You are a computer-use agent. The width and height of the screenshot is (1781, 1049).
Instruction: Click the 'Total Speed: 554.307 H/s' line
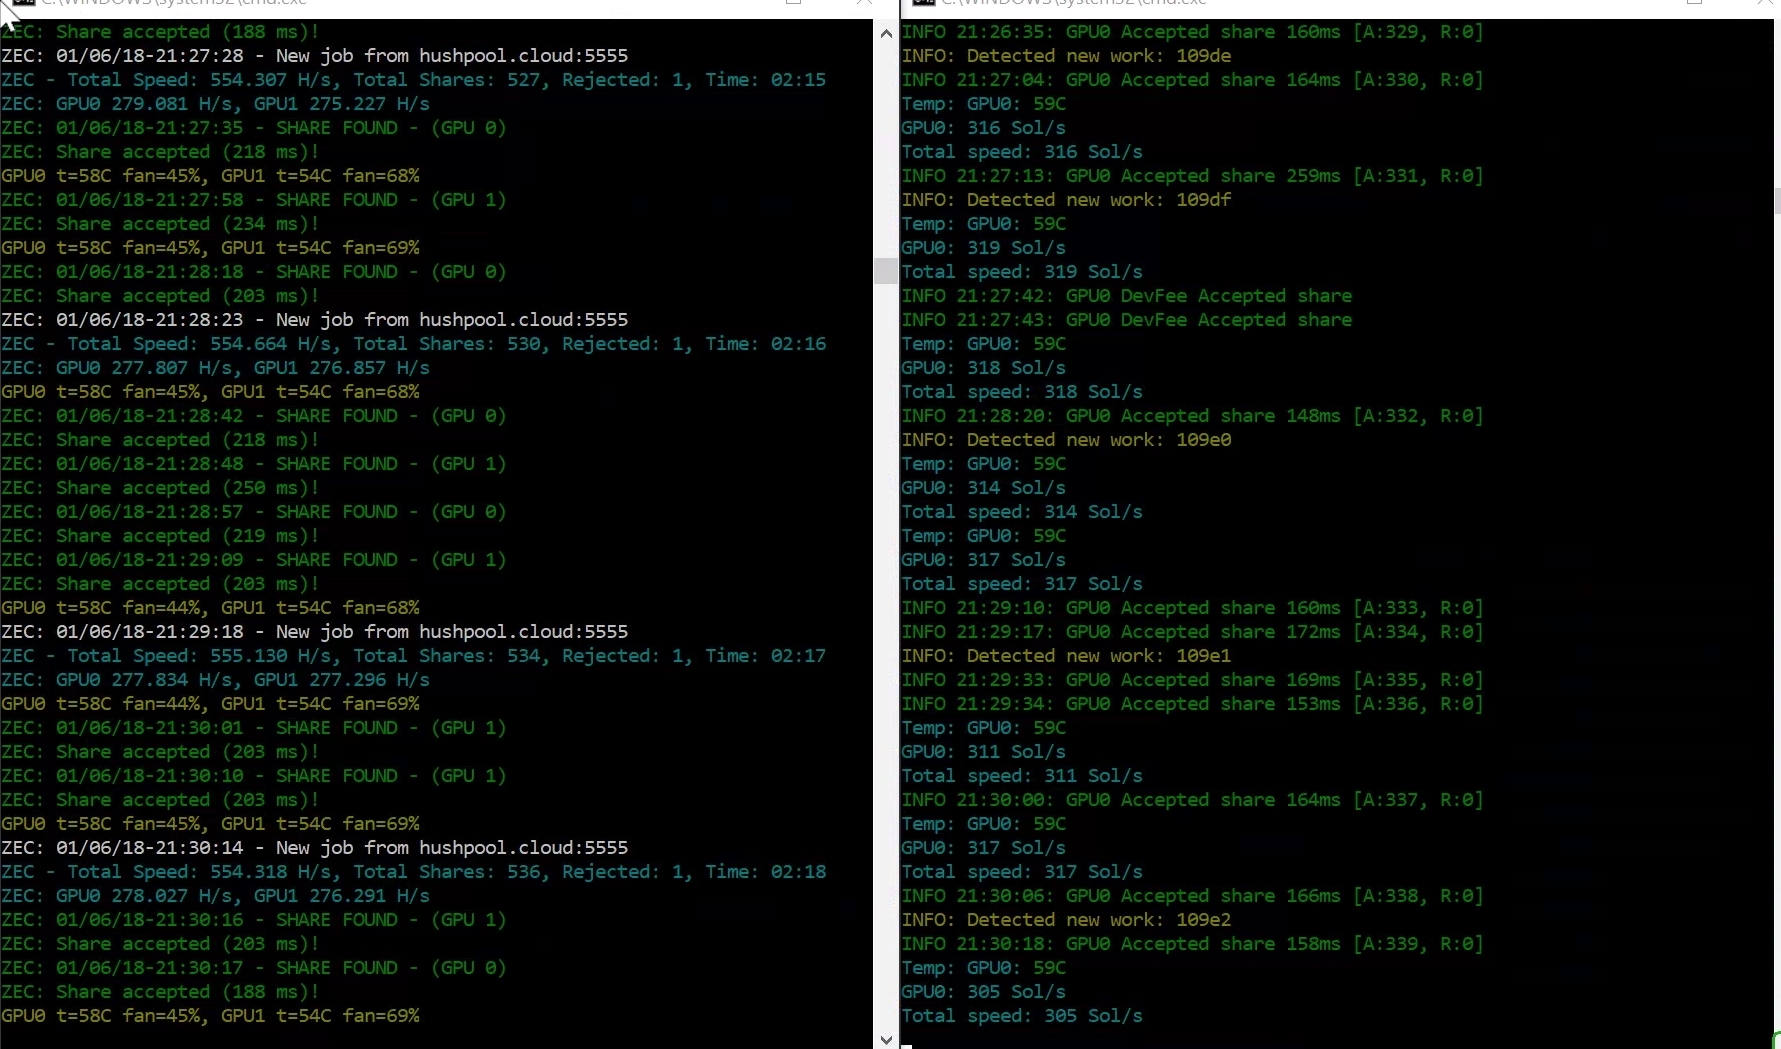(x=414, y=80)
